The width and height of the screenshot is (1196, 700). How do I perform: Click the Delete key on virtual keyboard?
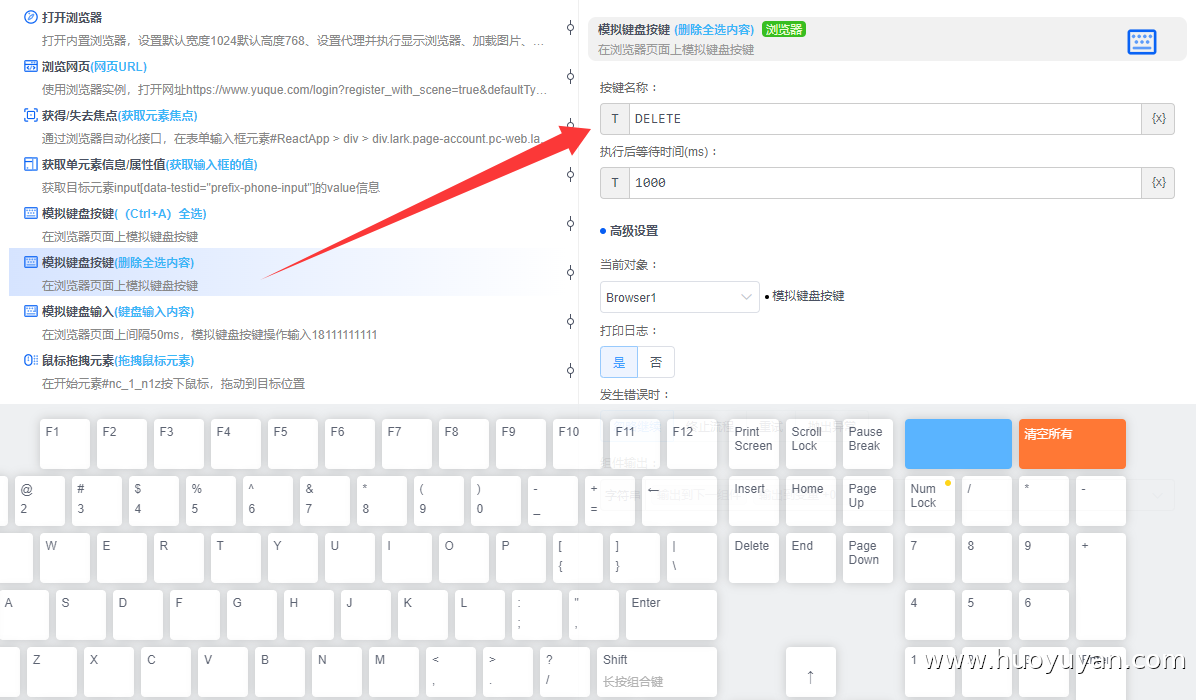pos(754,558)
